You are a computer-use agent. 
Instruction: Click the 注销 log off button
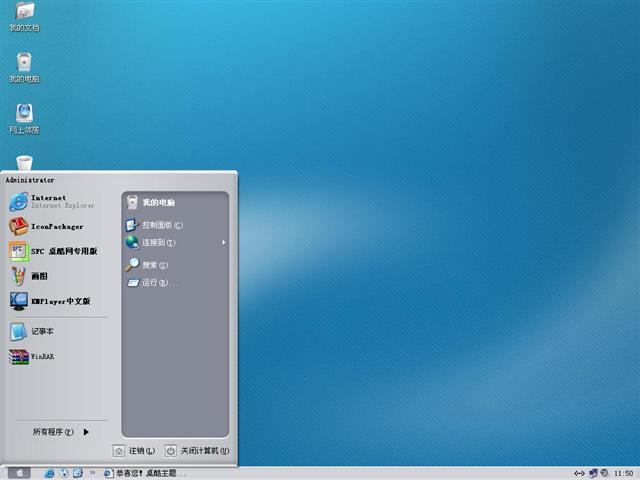coord(134,451)
